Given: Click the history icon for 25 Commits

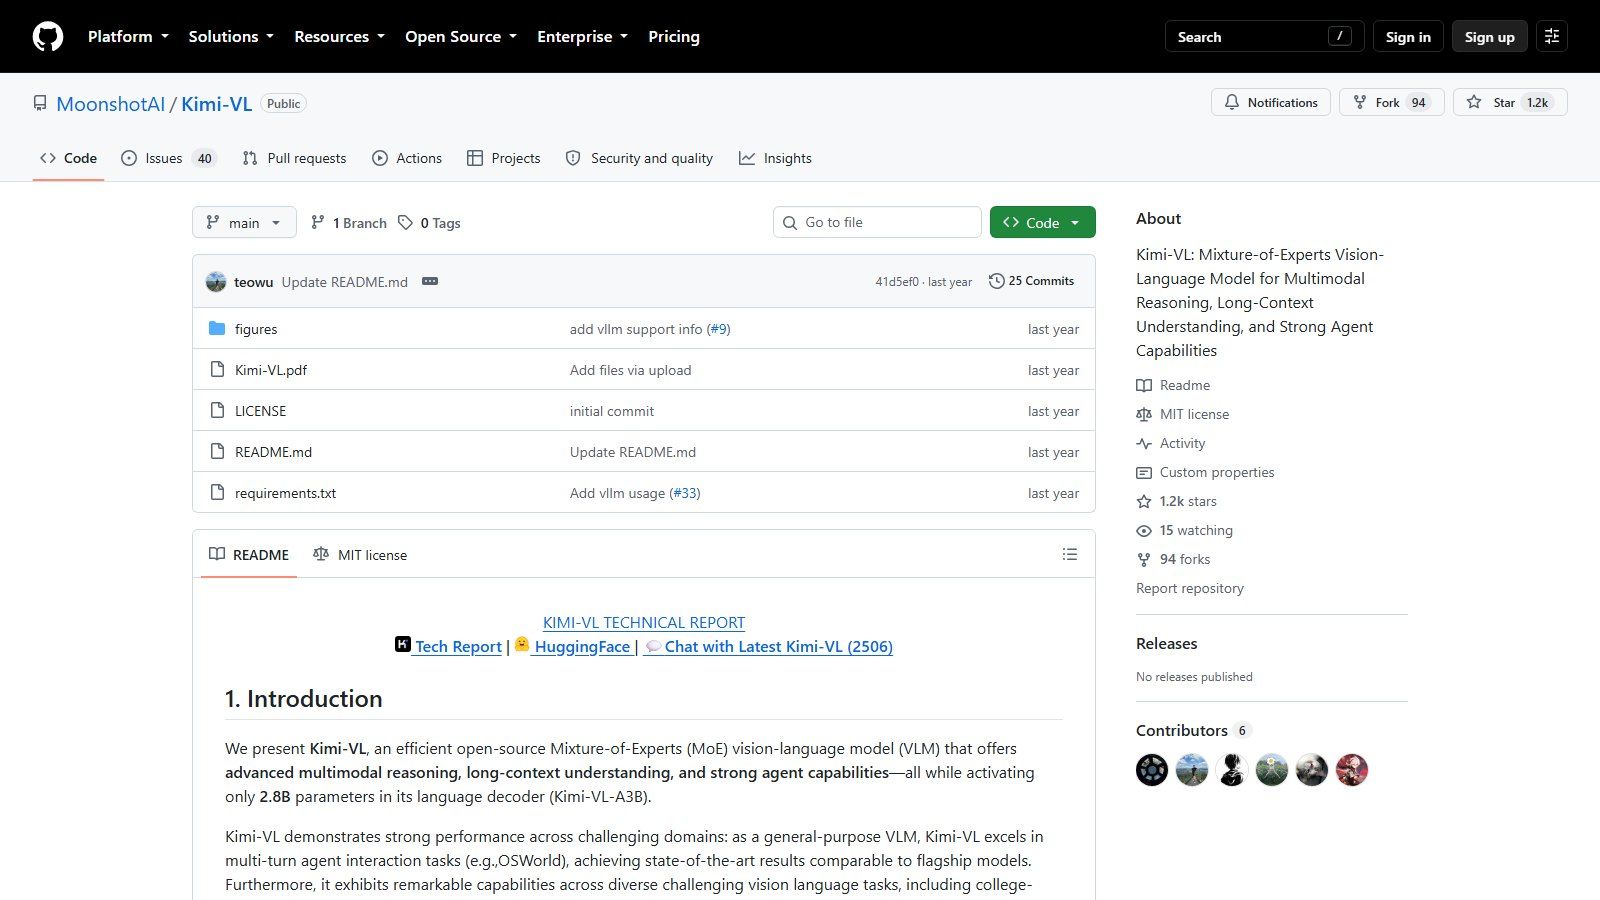Looking at the screenshot, I should pyautogui.click(x=996, y=281).
